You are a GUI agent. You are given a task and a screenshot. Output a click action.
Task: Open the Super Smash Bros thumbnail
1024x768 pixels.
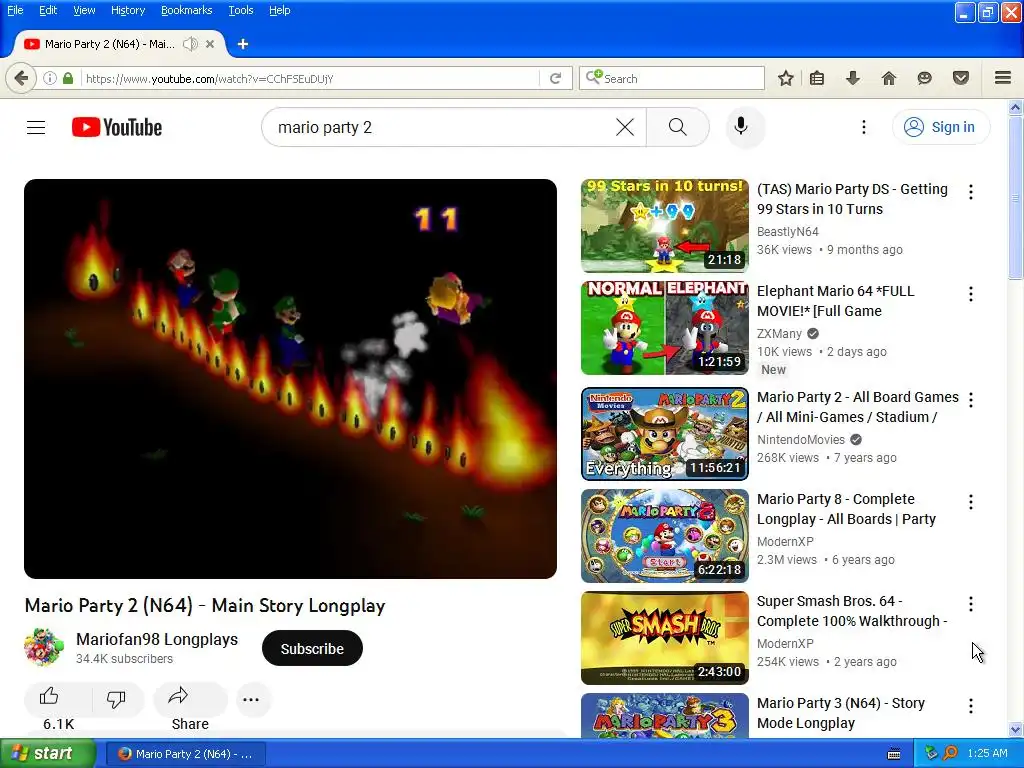pos(664,637)
